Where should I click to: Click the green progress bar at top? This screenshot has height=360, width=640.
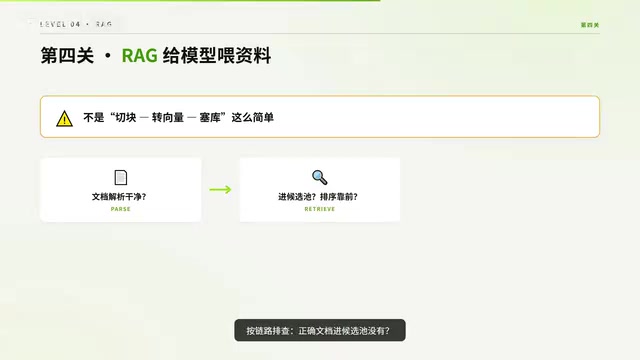[x=190, y=1]
